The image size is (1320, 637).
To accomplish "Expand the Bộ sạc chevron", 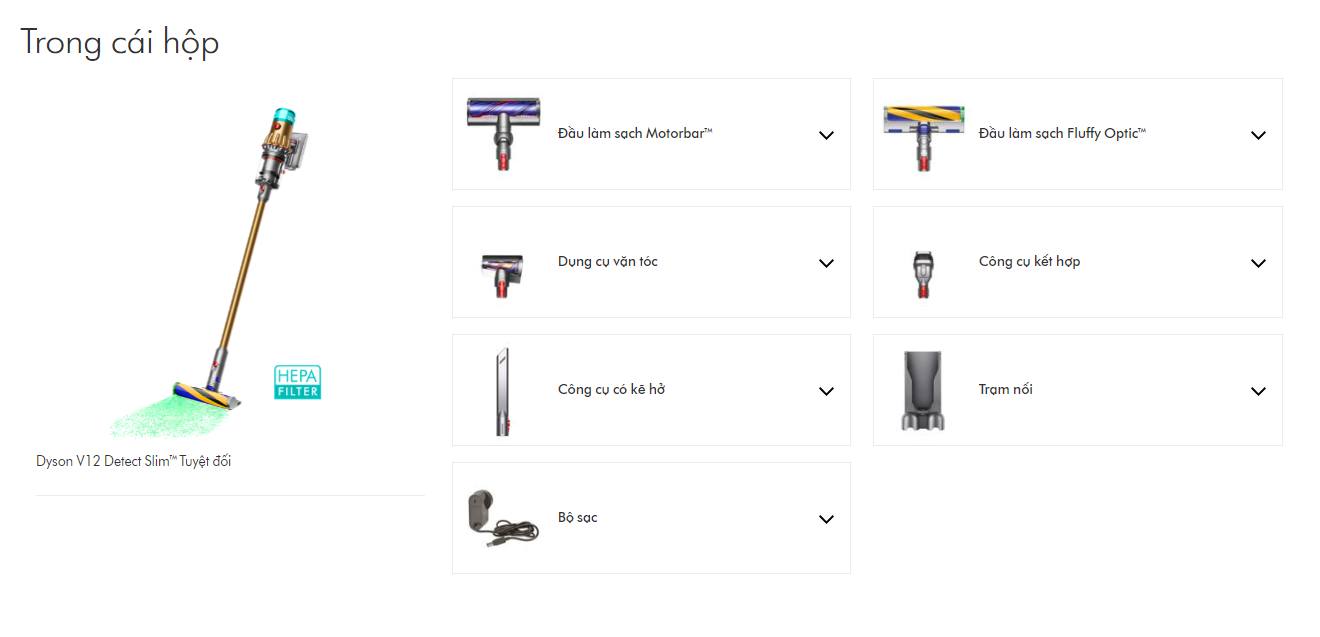I will (x=826, y=519).
